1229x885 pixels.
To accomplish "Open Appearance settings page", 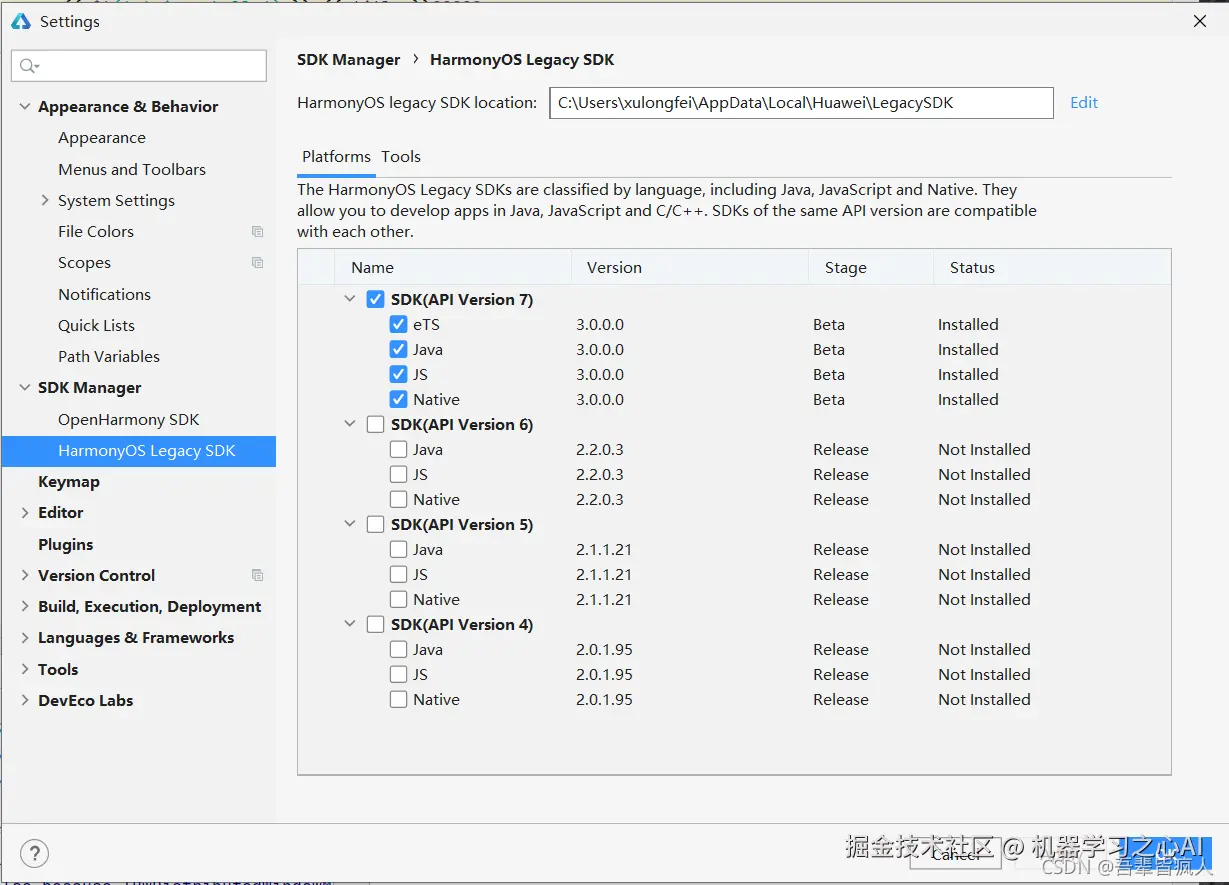I will pos(102,137).
